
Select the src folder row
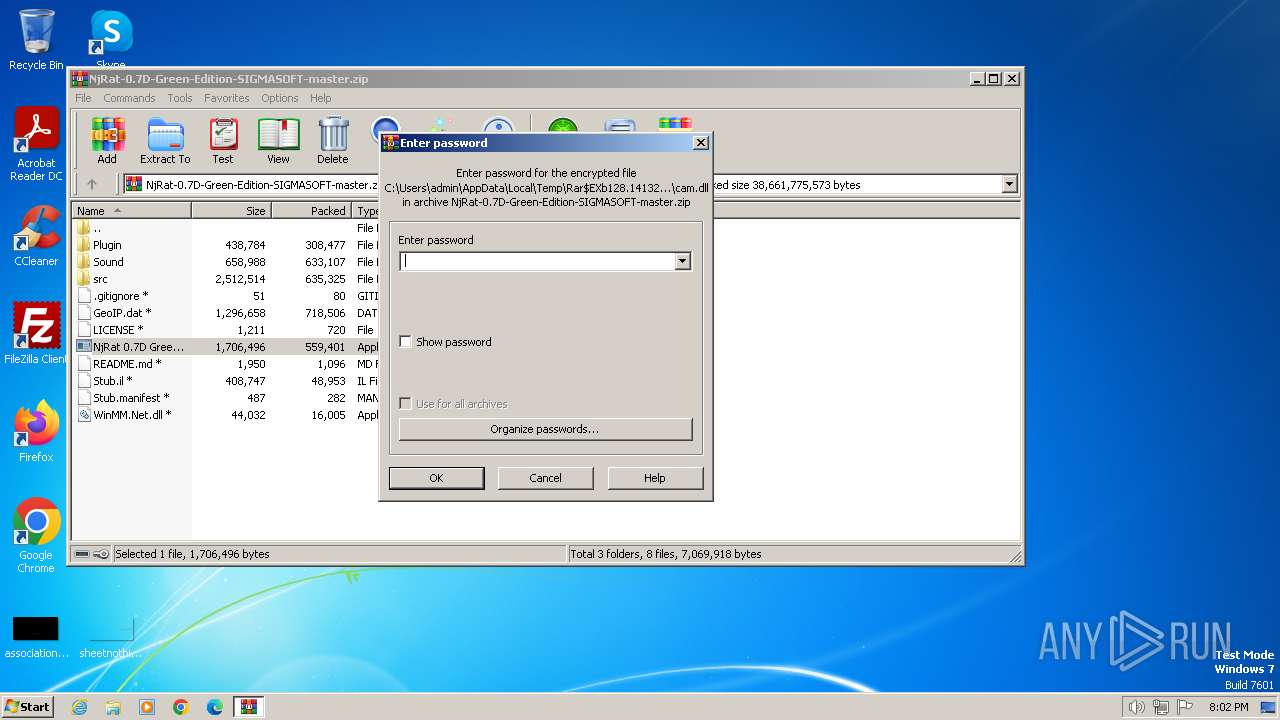[100, 279]
